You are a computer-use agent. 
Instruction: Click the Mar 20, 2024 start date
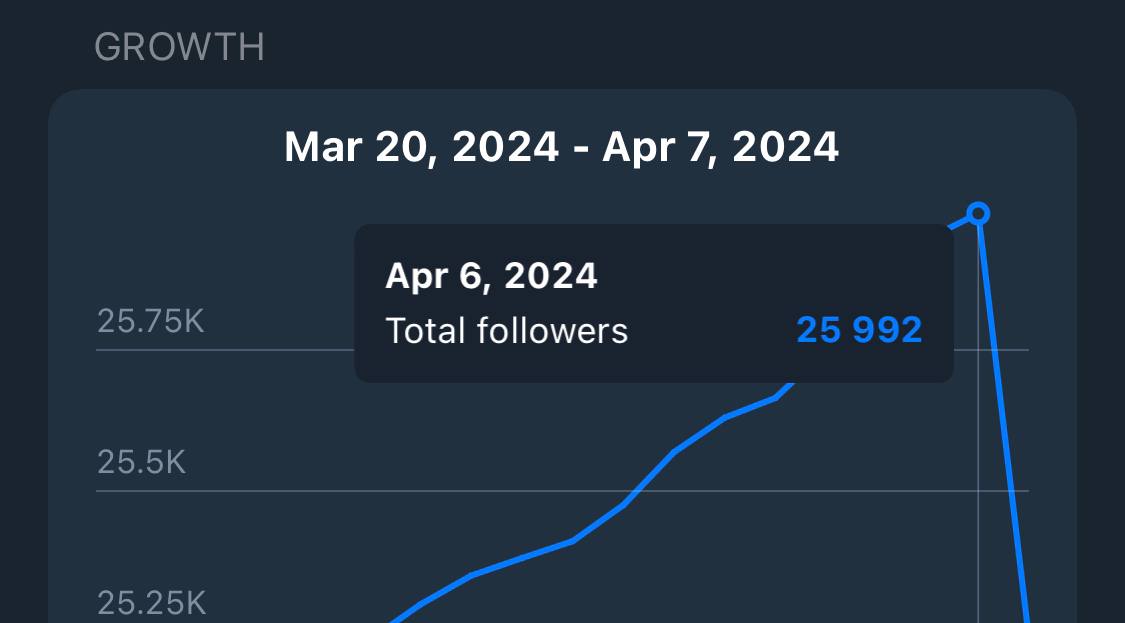(421, 148)
